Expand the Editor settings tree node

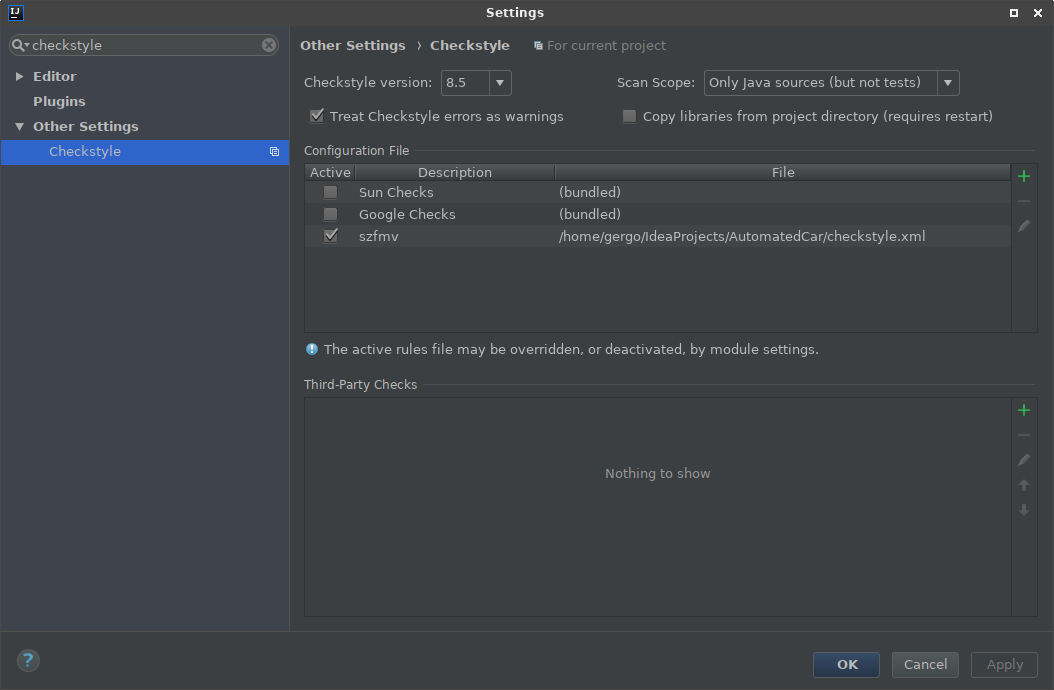coord(19,76)
